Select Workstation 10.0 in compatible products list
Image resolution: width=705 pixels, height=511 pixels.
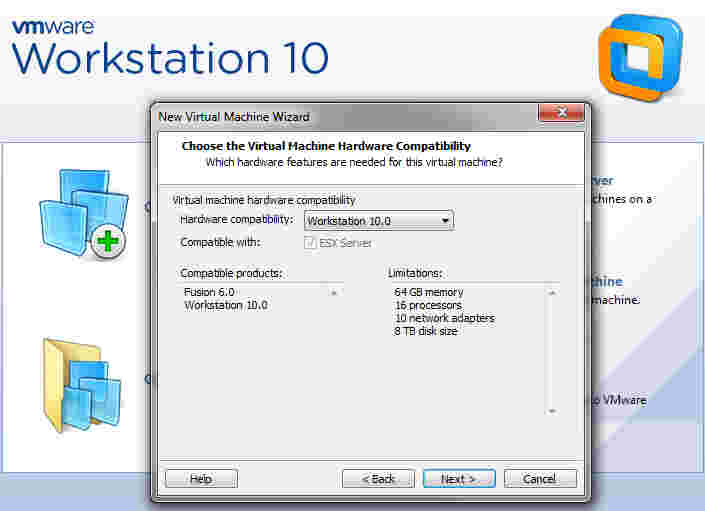pos(226,305)
